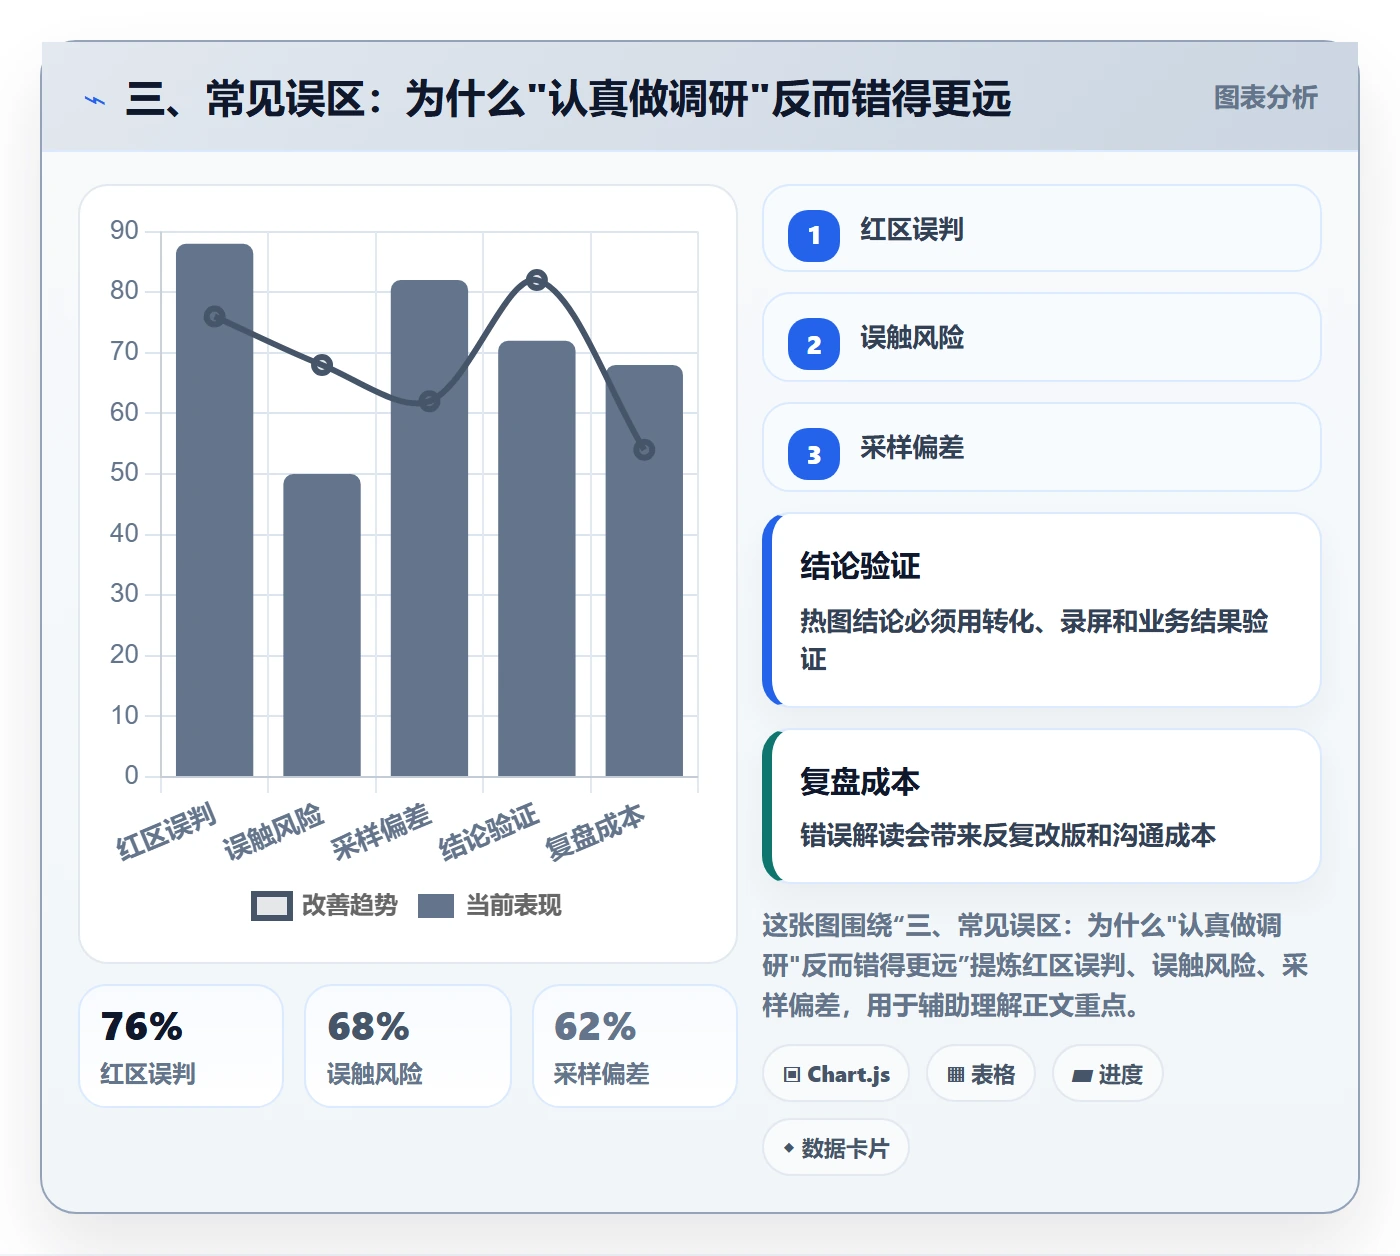Select the Chart.js tag
Viewport: 1400px width, 1256px height.
pyautogui.click(x=836, y=1074)
